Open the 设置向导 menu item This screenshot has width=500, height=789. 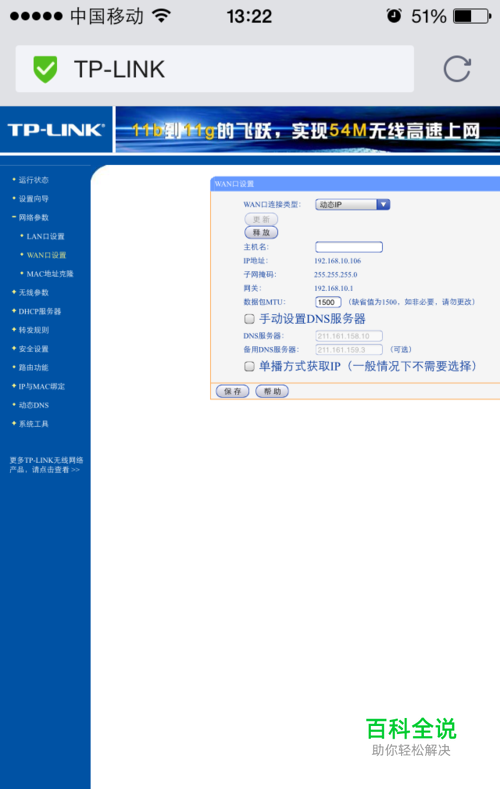click(33, 198)
